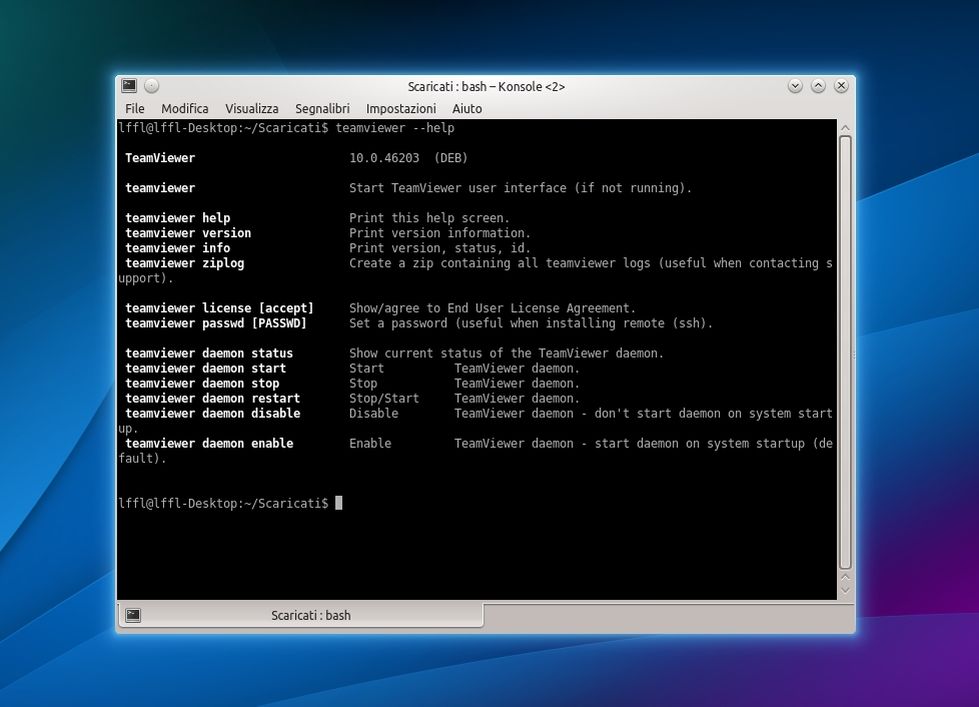Click the 'teamviewer info' line
979x707 pixels.
178,248
